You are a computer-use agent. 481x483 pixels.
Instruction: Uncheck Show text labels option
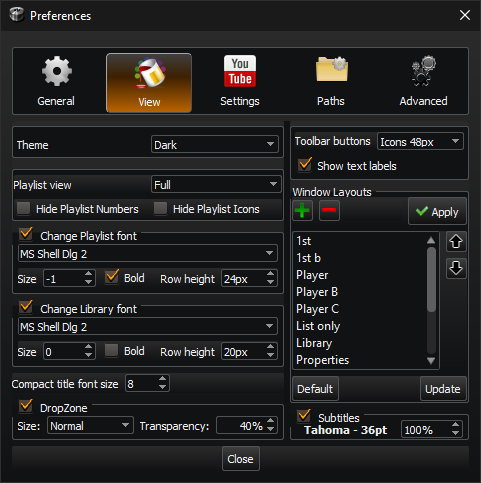[305, 165]
